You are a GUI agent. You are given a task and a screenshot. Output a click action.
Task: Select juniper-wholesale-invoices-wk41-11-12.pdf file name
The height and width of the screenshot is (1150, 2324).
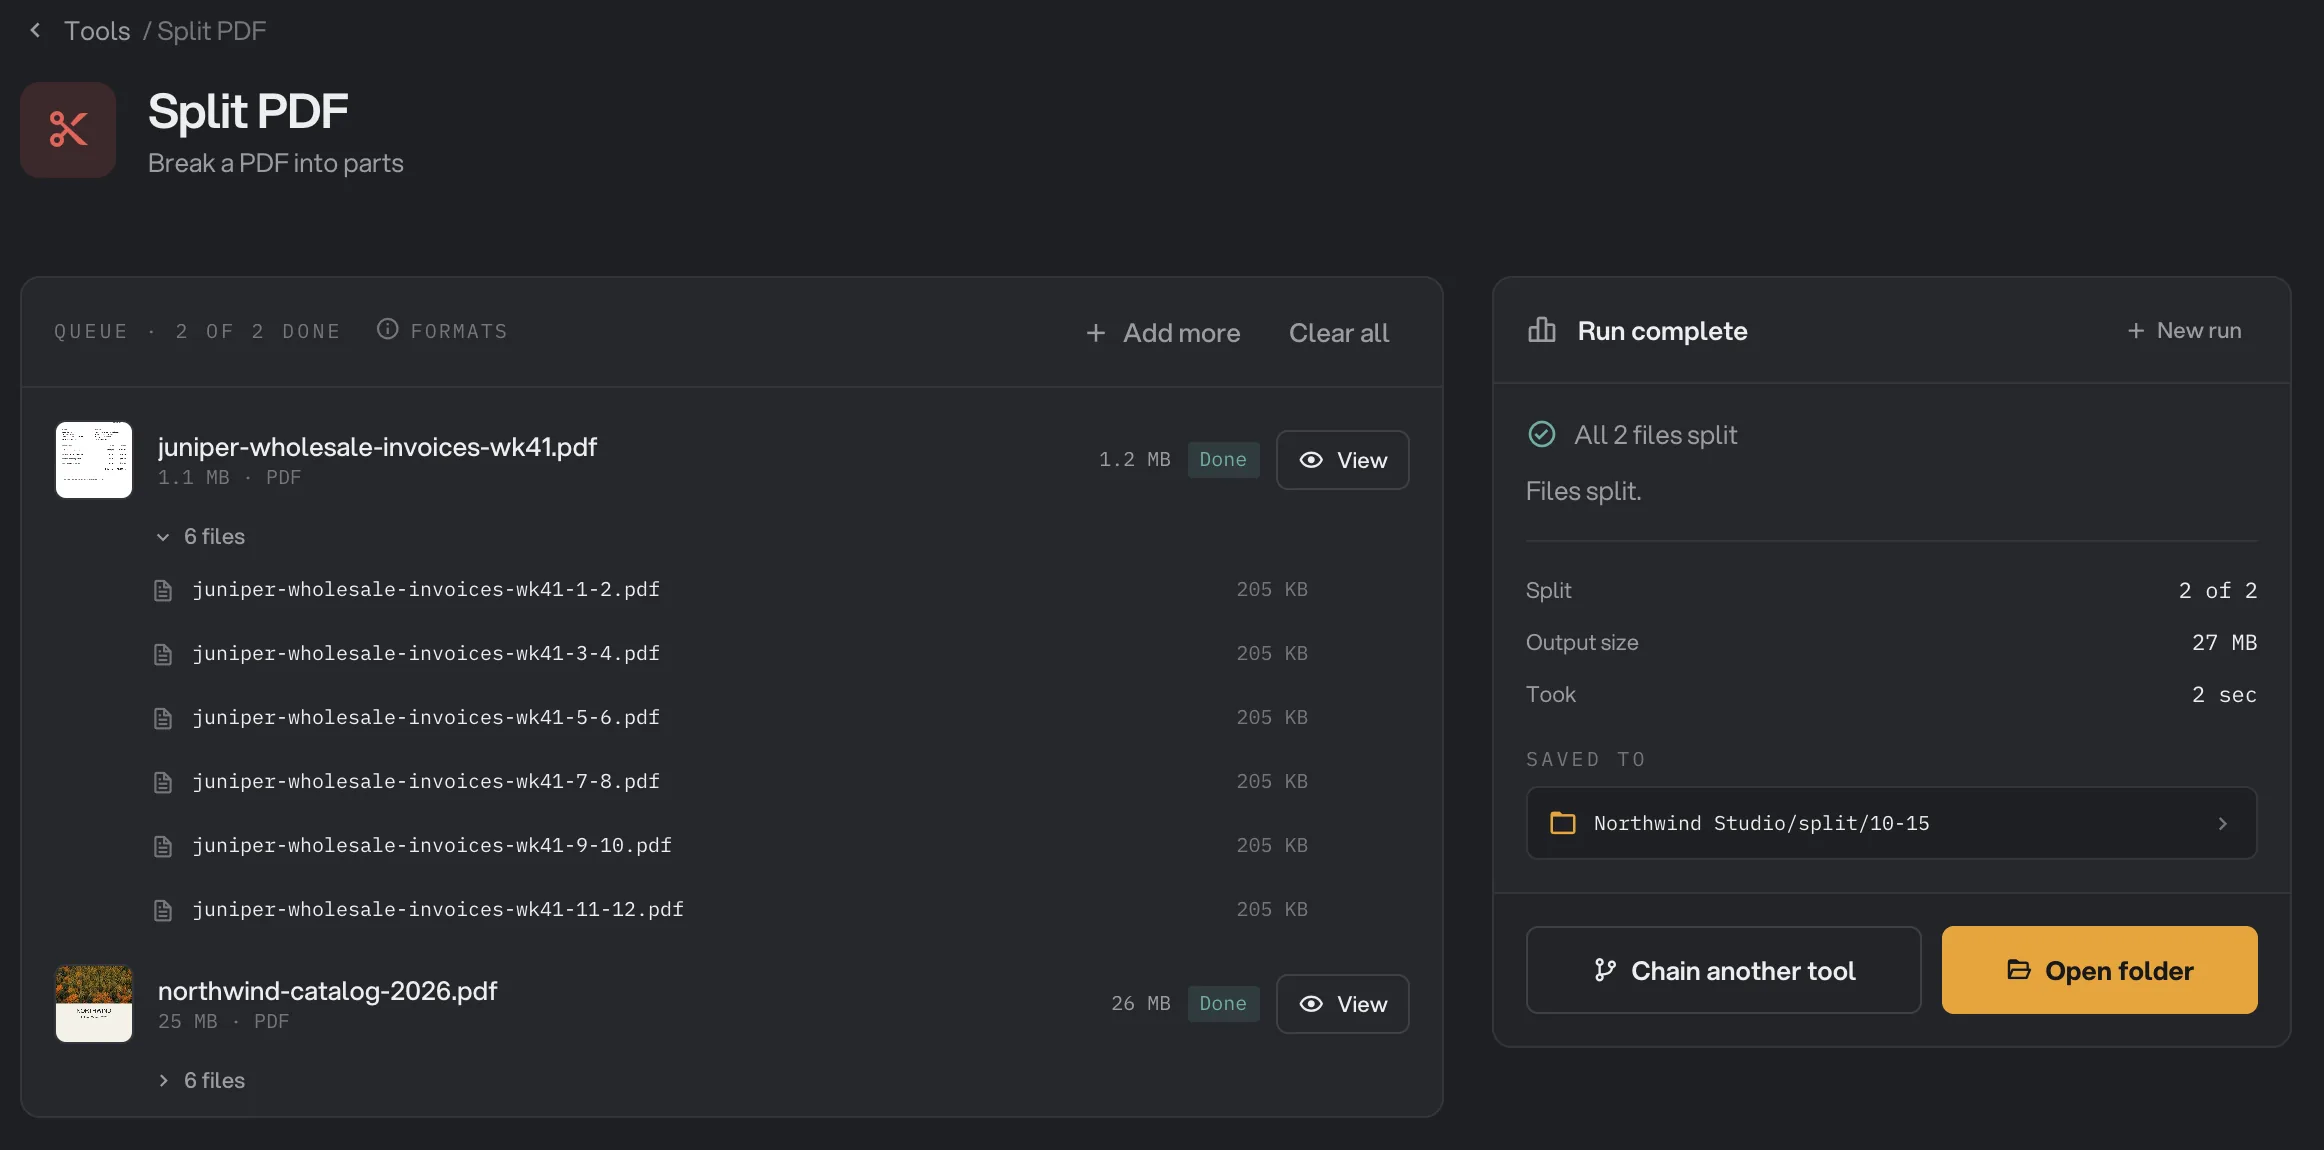[x=438, y=910]
